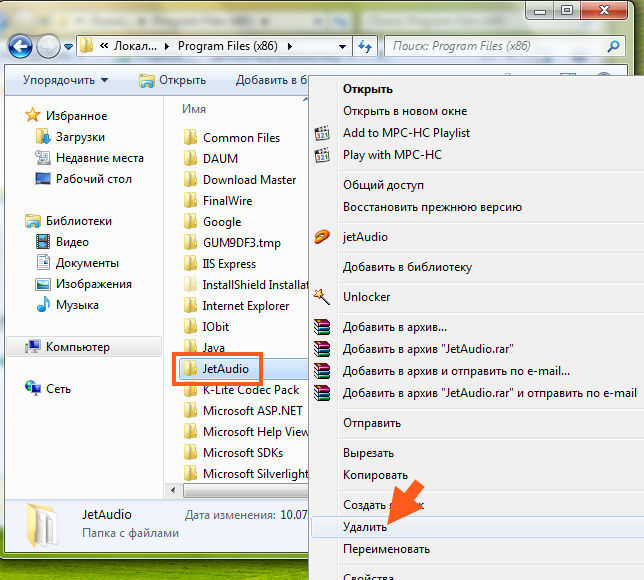644x580 pixels.
Task: Select Сеть in the navigation pane
Action: [x=48, y=389]
